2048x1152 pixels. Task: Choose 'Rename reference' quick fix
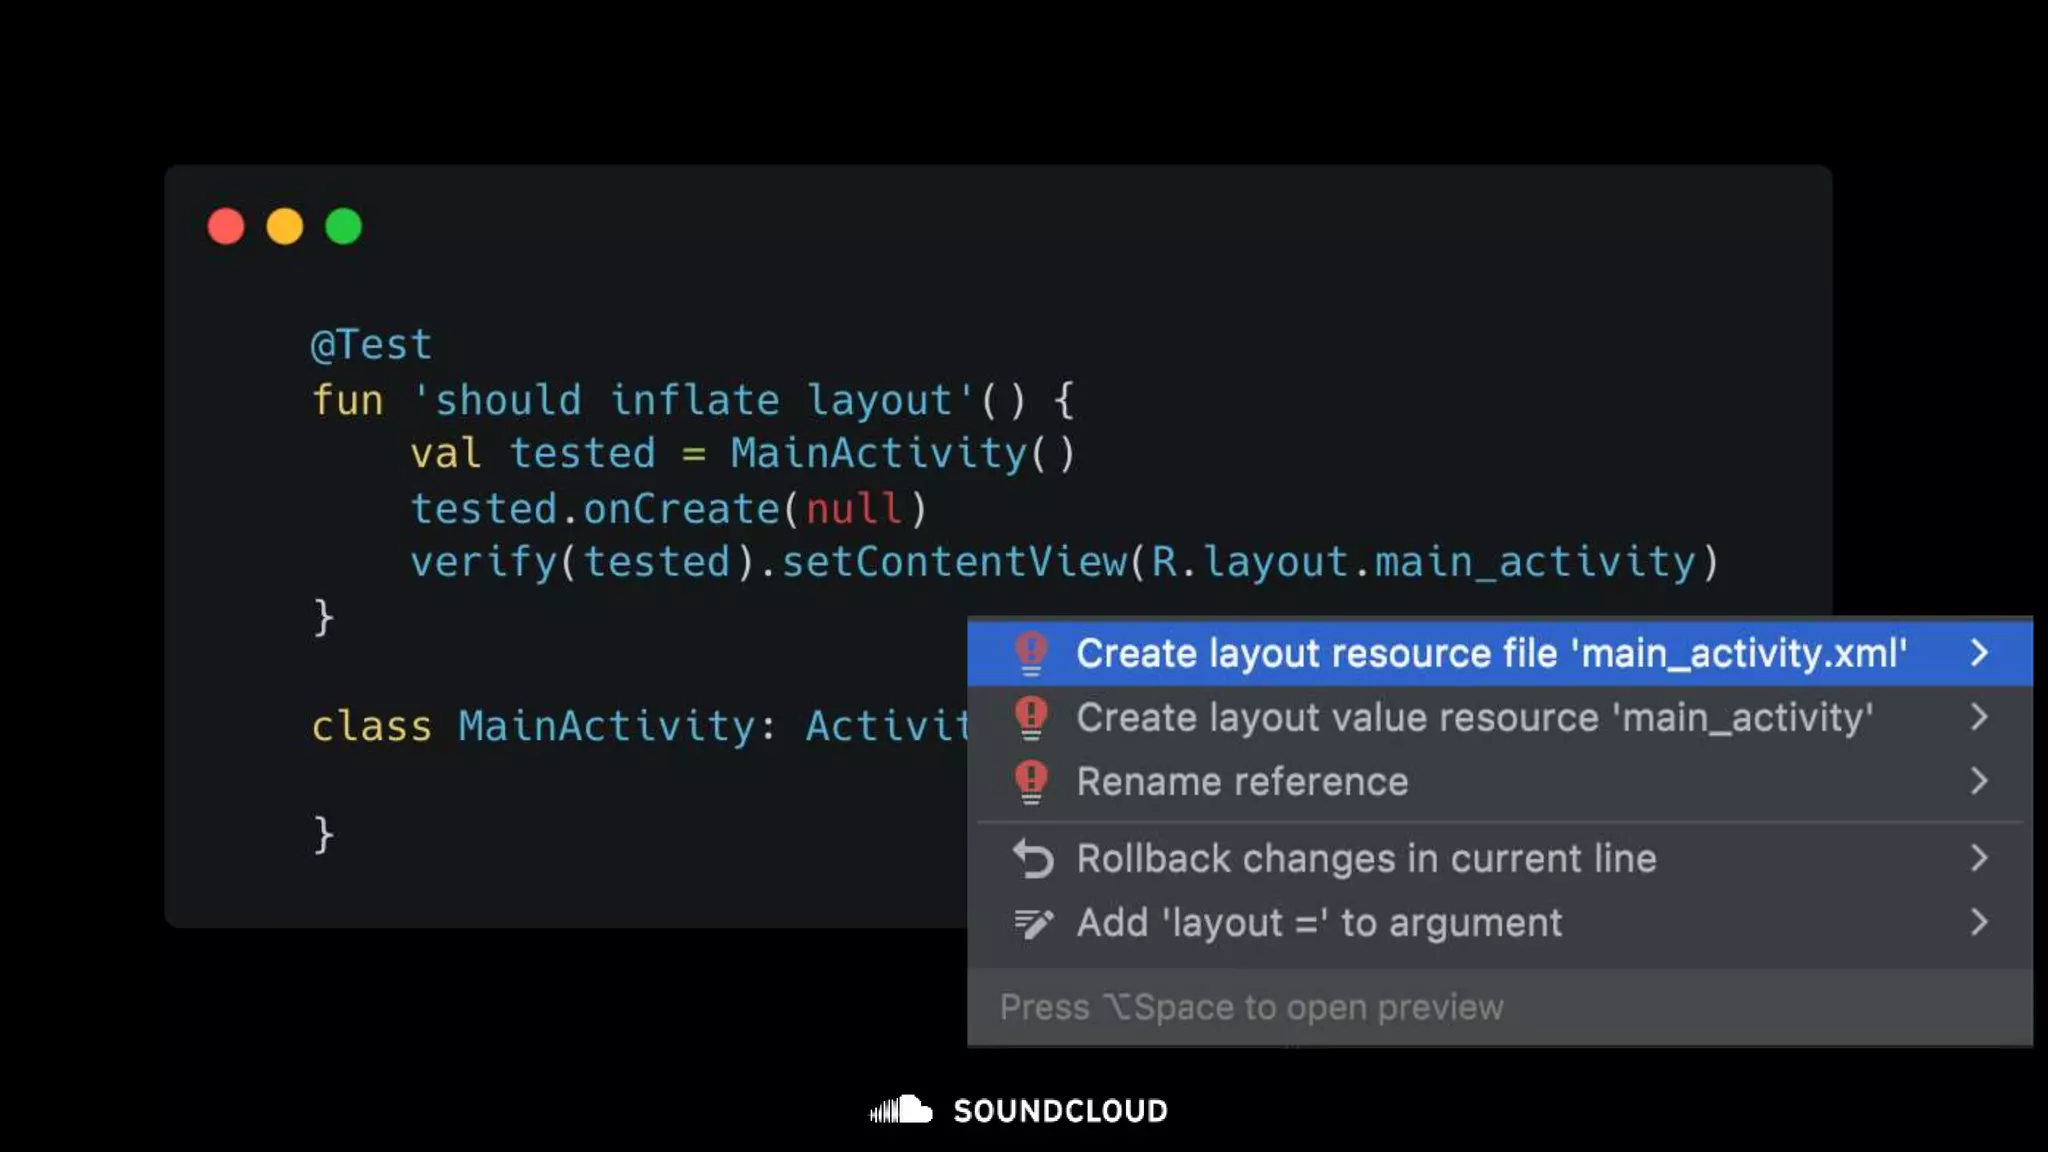coord(1242,781)
